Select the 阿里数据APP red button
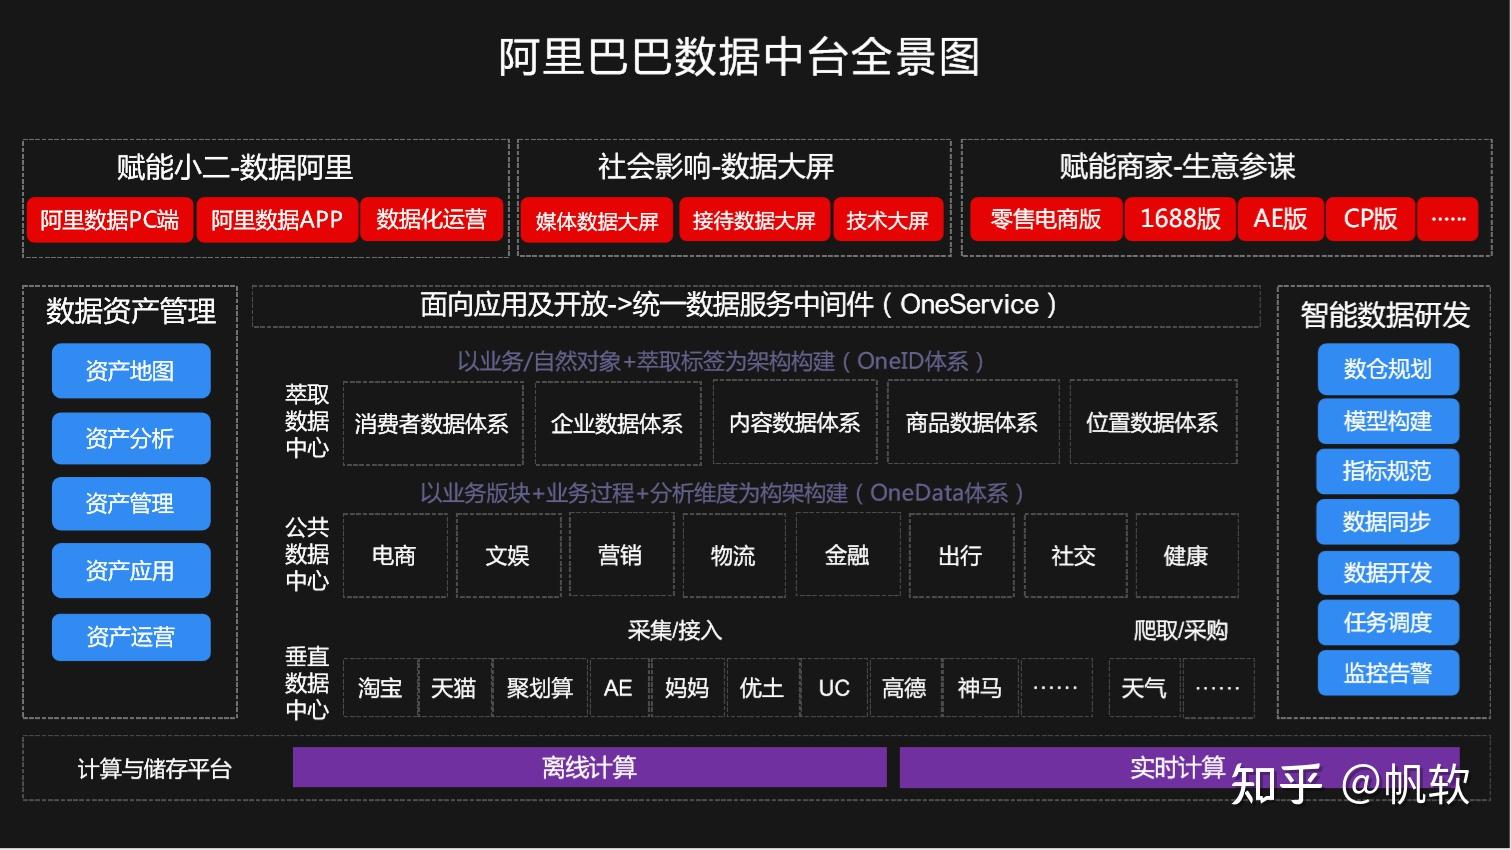The width and height of the screenshot is (1511, 850). point(276,220)
